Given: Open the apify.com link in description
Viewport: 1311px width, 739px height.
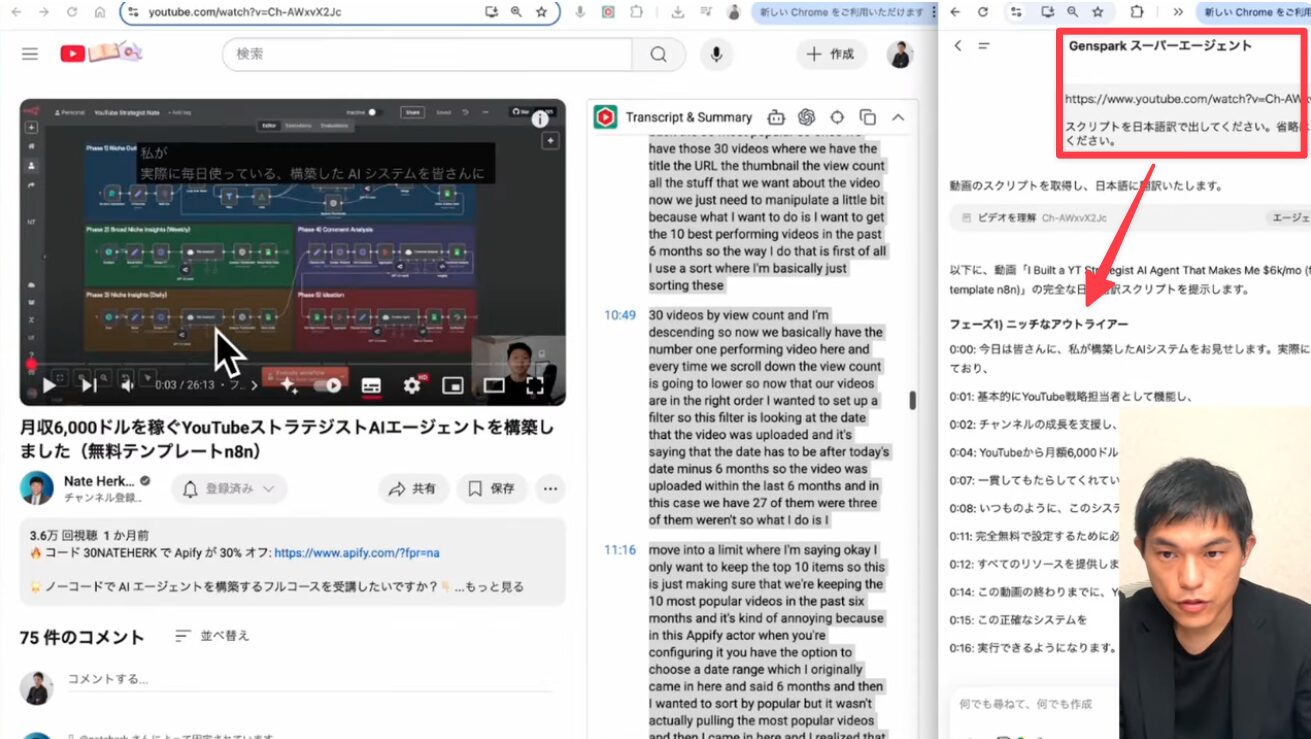Looking at the screenshot, I should 357,552.
